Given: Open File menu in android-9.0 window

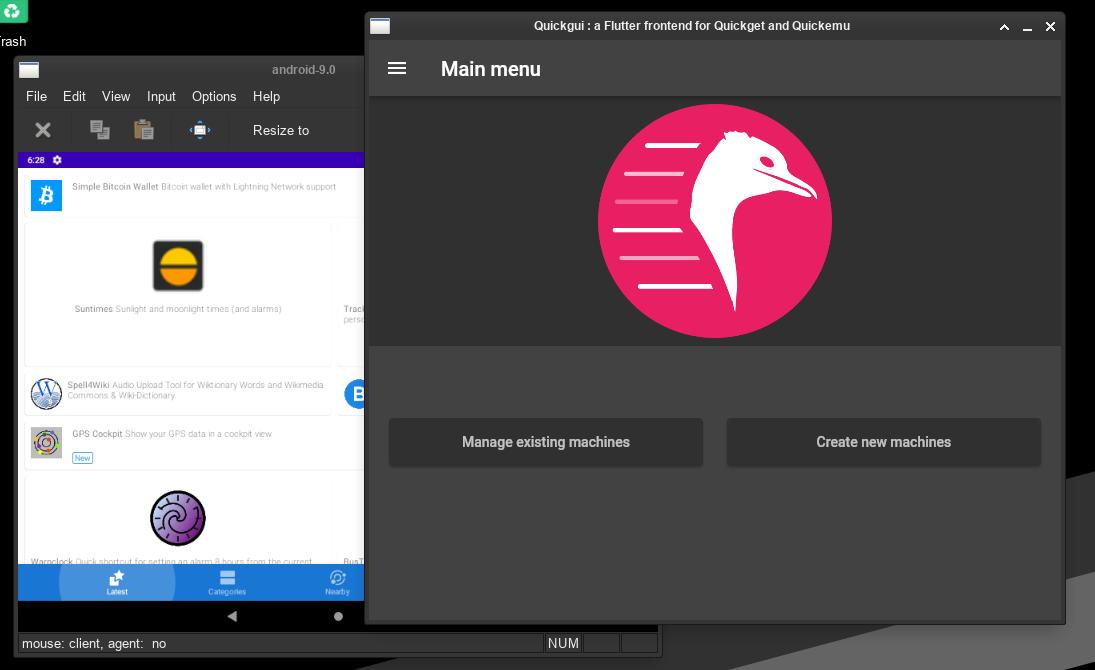Looking at the screenshot, I should pos(36,96).
